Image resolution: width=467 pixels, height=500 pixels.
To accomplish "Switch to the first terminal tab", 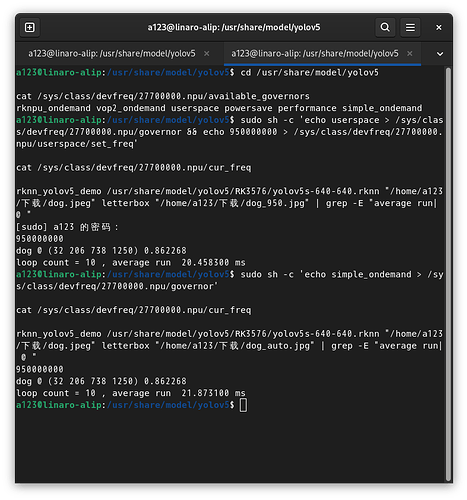I will [x=112, y=53].
